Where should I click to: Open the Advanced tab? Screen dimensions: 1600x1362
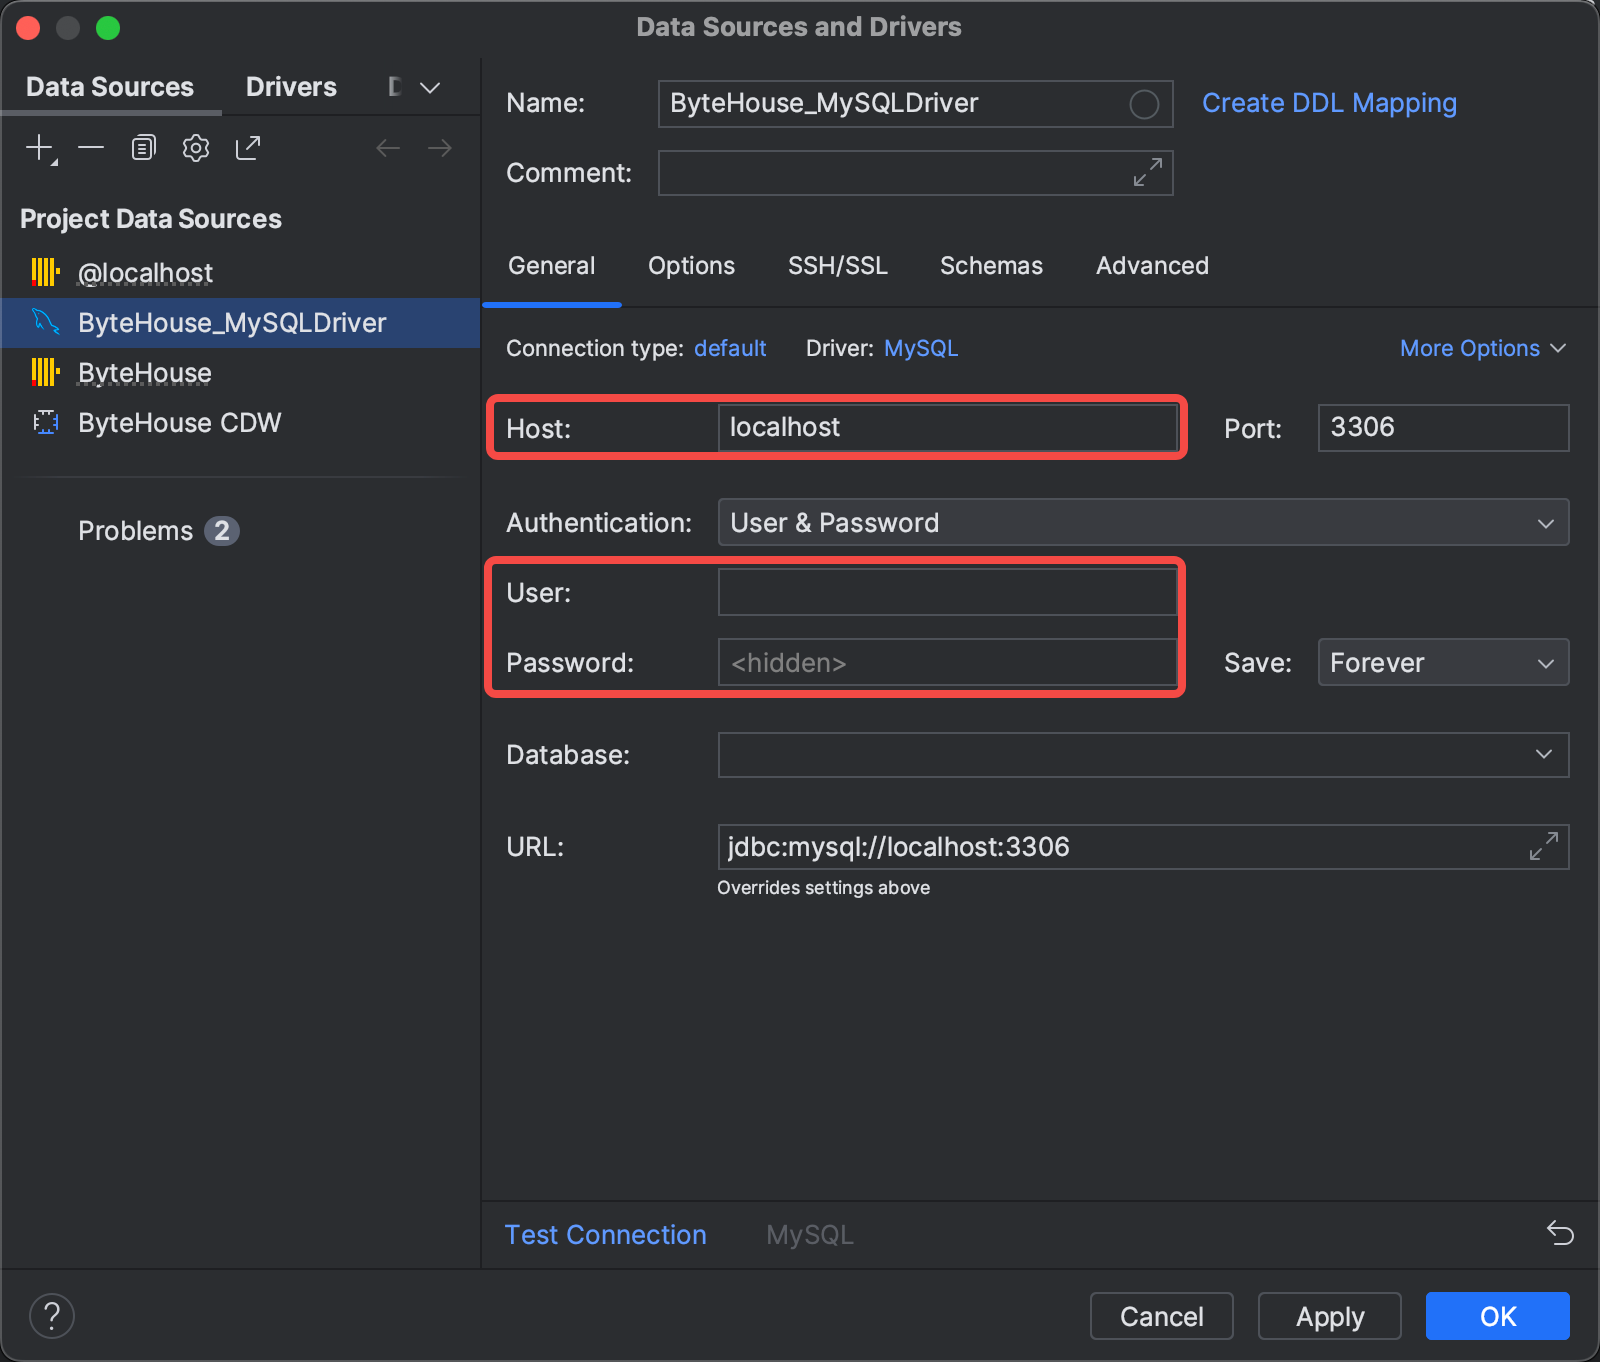tap(1152, 265)
